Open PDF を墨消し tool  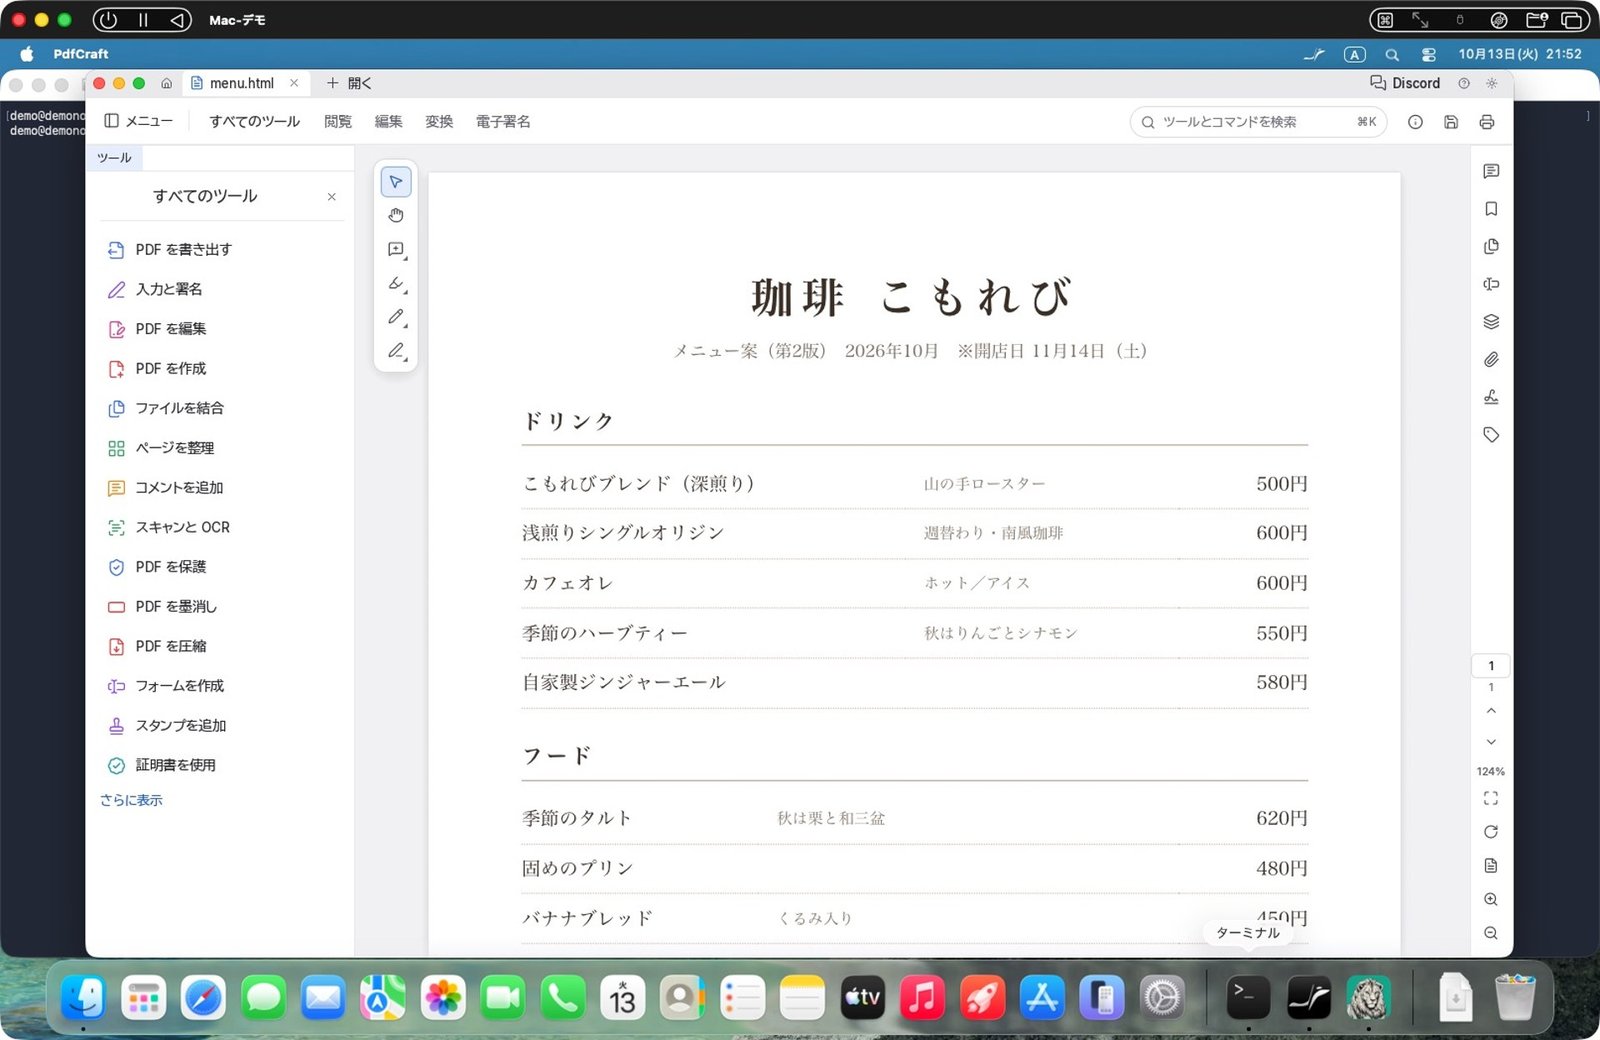coord(162,607)
